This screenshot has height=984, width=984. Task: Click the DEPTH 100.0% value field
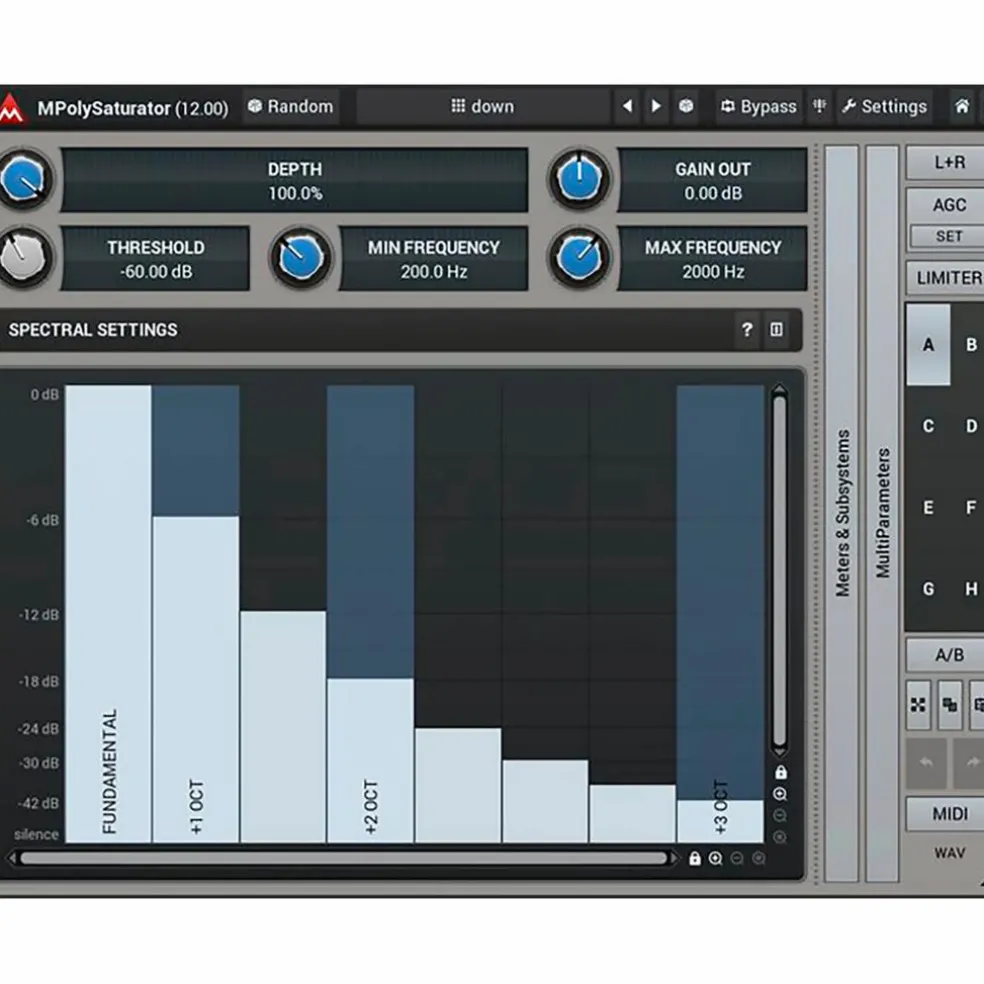coord(294,181)
